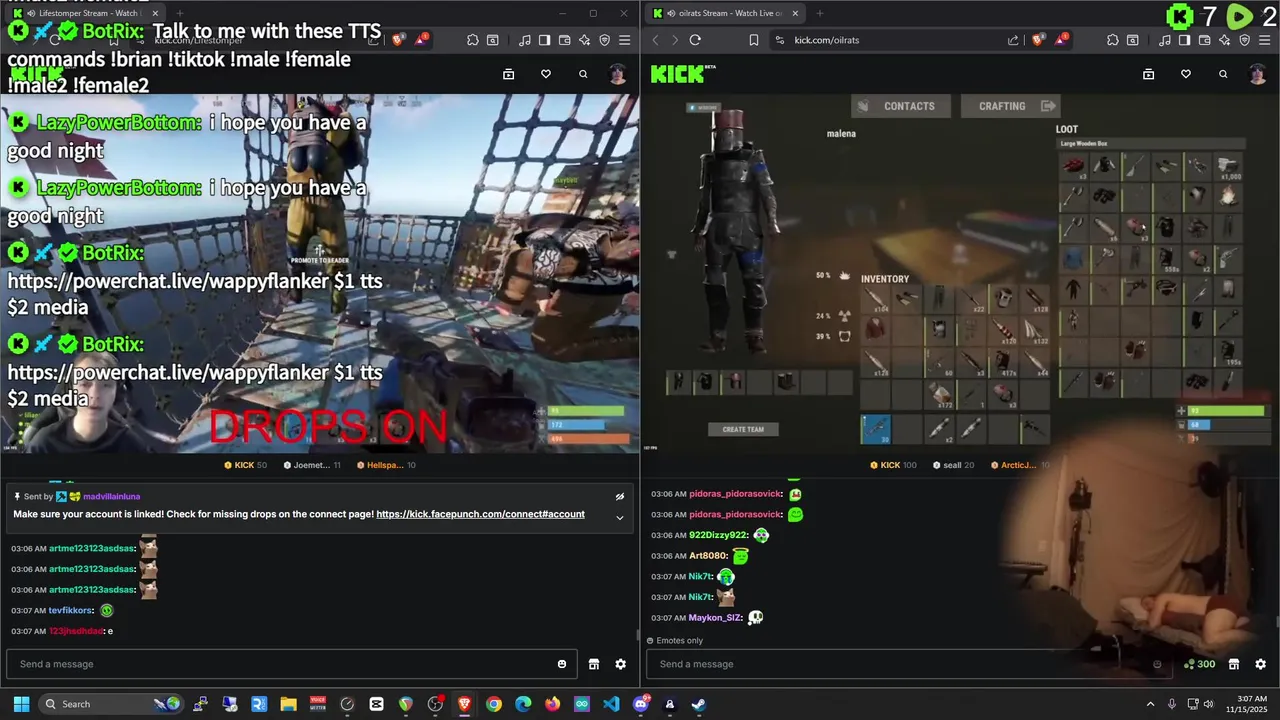This screenshot has height=720, width=1280.
Task: Bookmark the kick.com/oilrats page
Action: click(x=754, y=40)
